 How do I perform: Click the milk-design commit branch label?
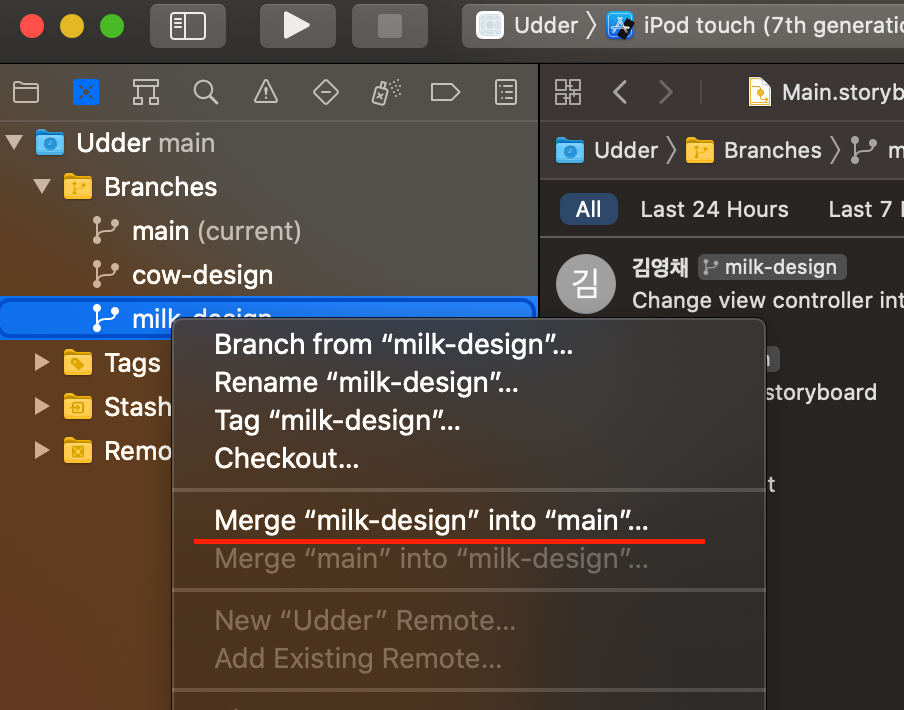tap(772, 267)
